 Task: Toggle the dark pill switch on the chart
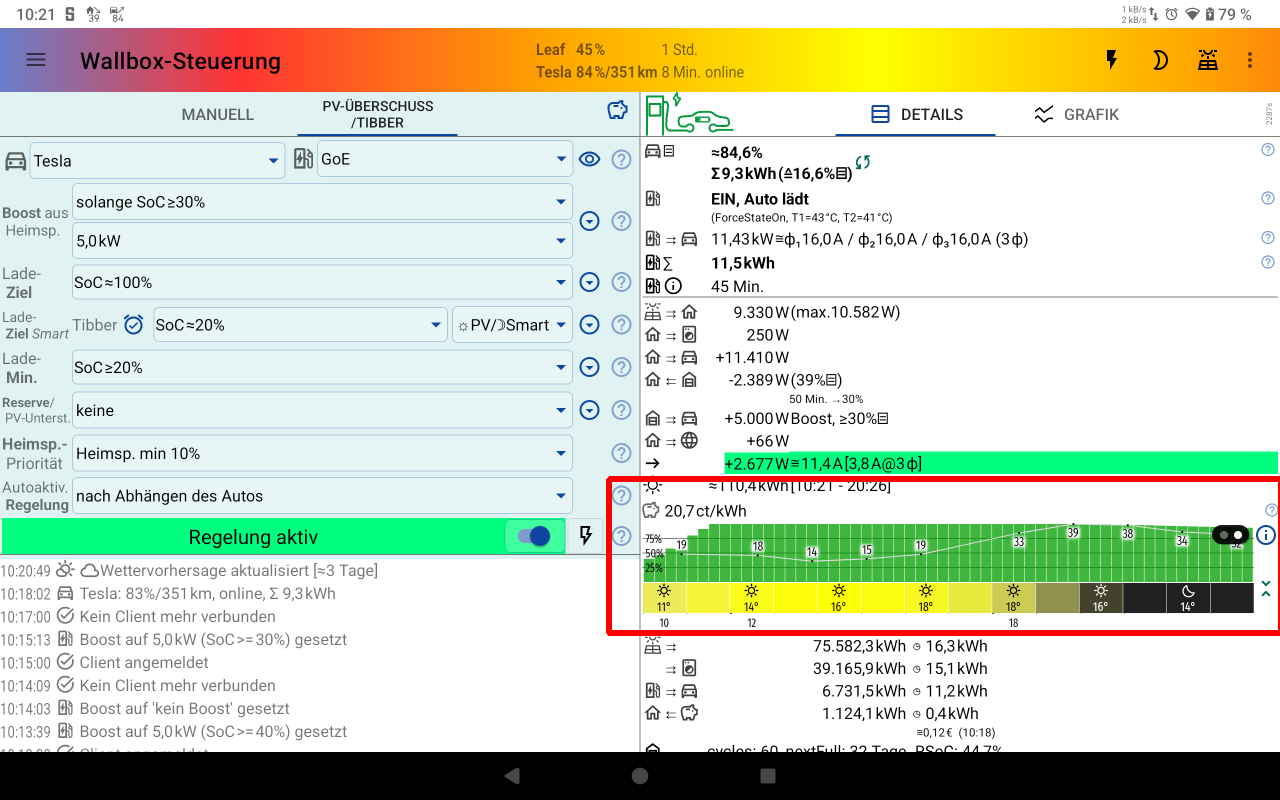(x=1229, y=535)
